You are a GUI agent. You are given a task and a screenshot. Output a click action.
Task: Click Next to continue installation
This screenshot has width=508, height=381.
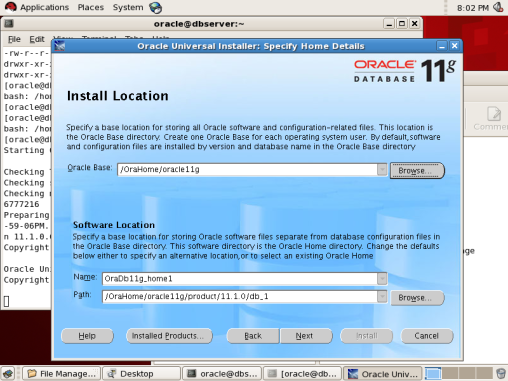[x=306, y=336]
